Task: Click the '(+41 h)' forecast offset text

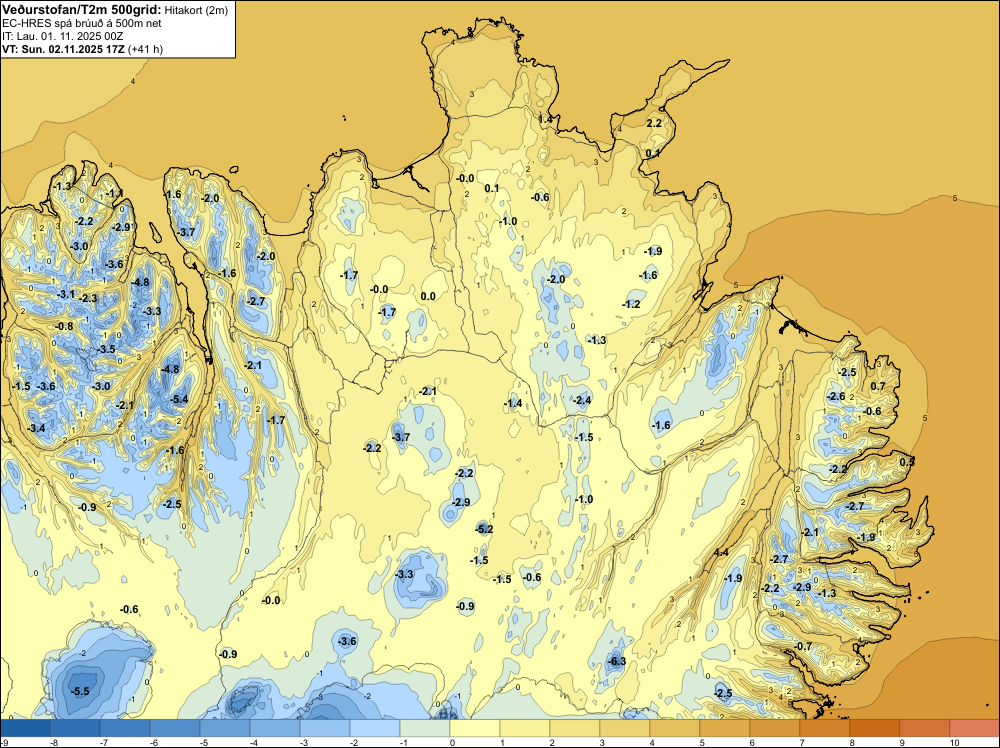Action: [145, 49]
